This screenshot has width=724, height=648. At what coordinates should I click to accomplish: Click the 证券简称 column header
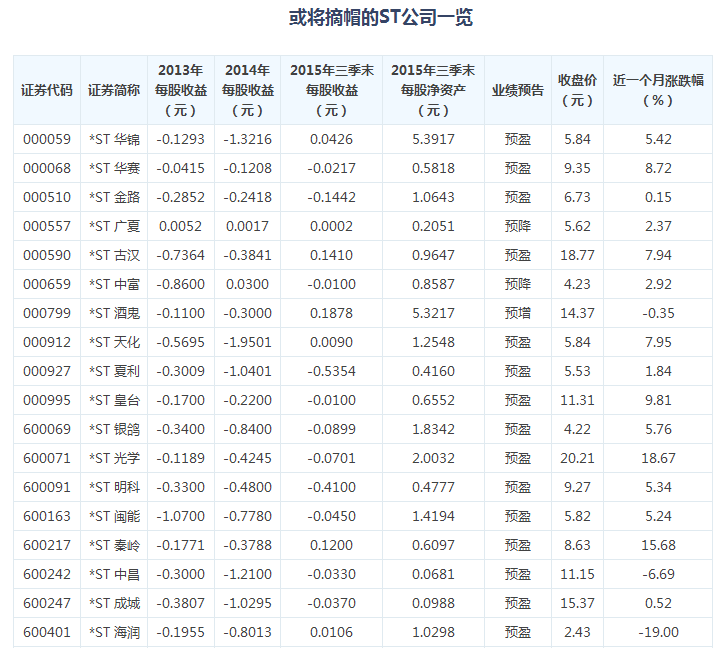tap(114, 90)
